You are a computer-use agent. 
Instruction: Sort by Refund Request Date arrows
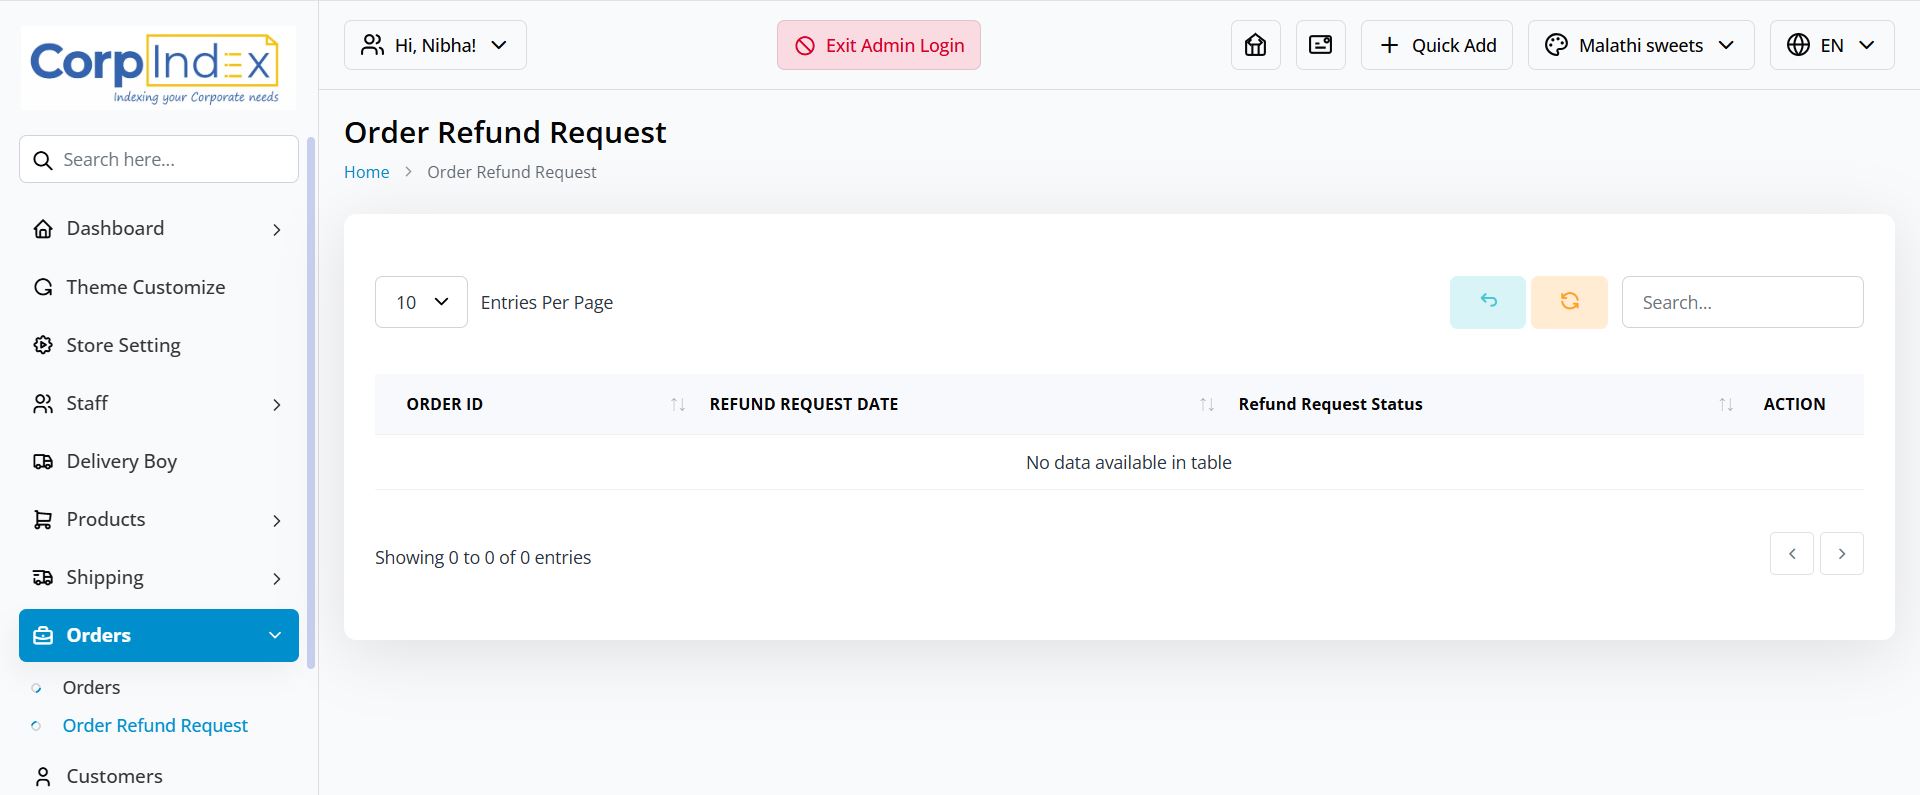pos(1206,404)
